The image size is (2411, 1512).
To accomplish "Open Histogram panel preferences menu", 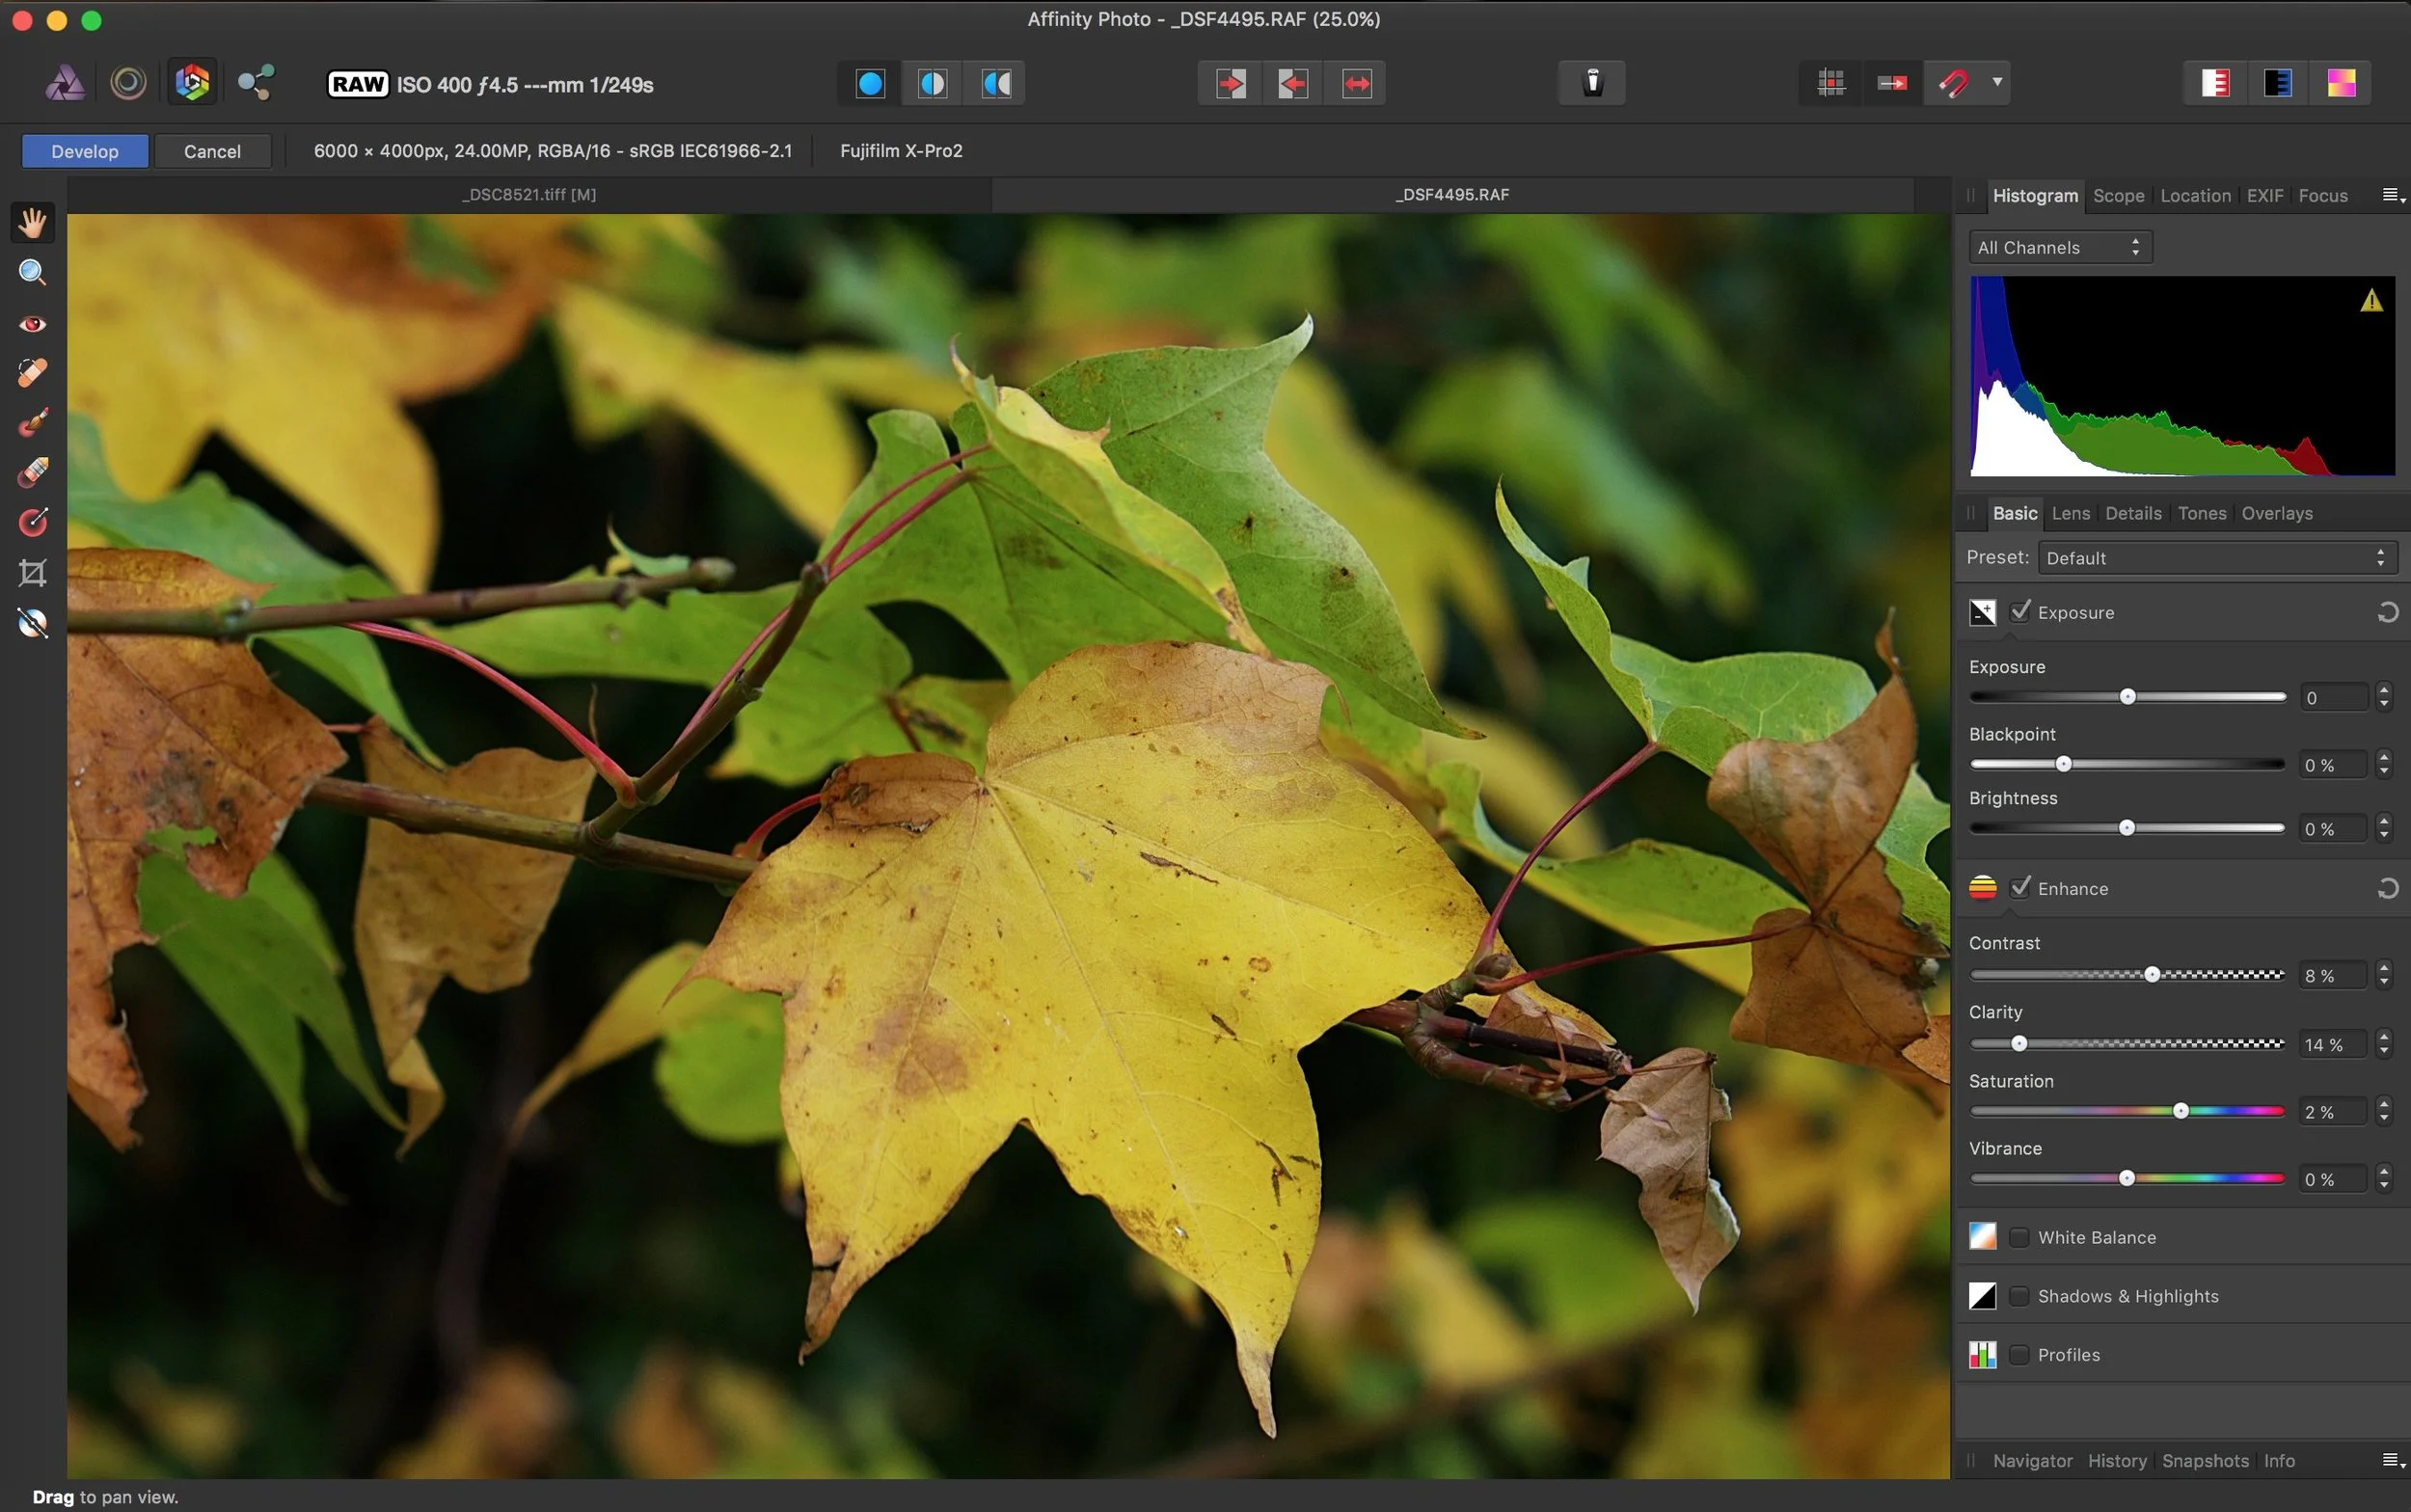I will coord(2392,195).
